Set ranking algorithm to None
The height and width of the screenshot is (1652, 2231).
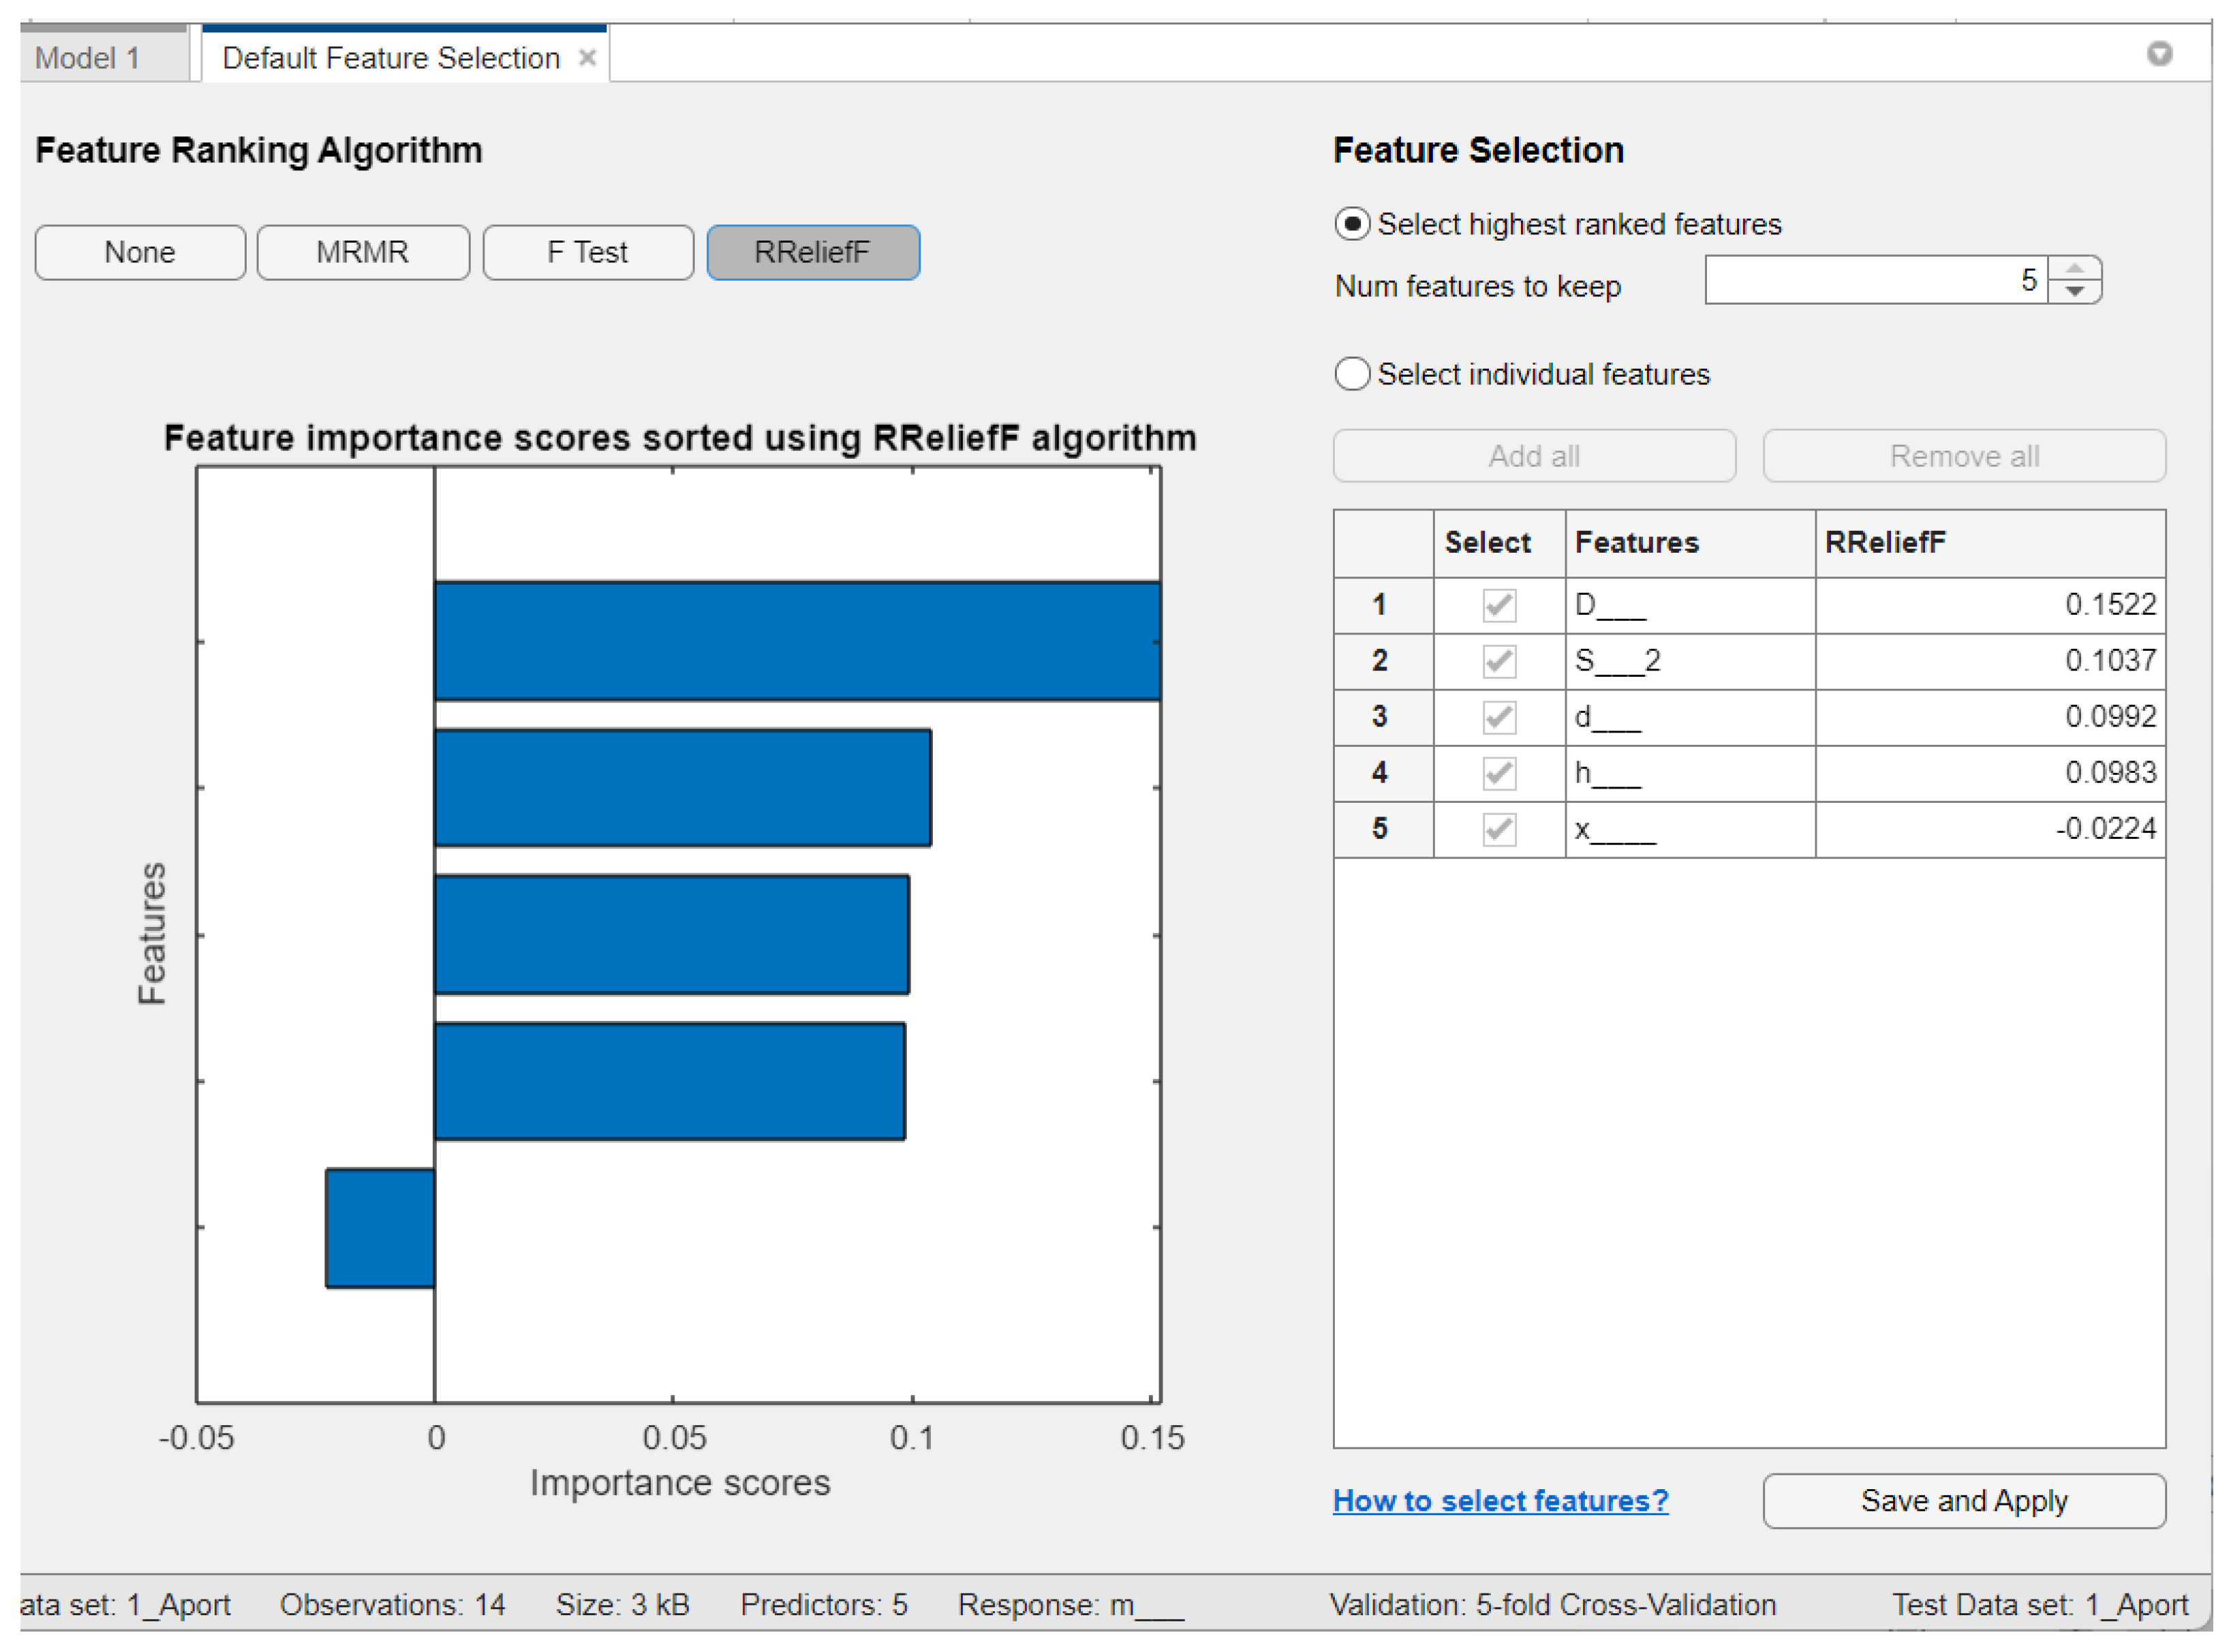tap(140, 252)
